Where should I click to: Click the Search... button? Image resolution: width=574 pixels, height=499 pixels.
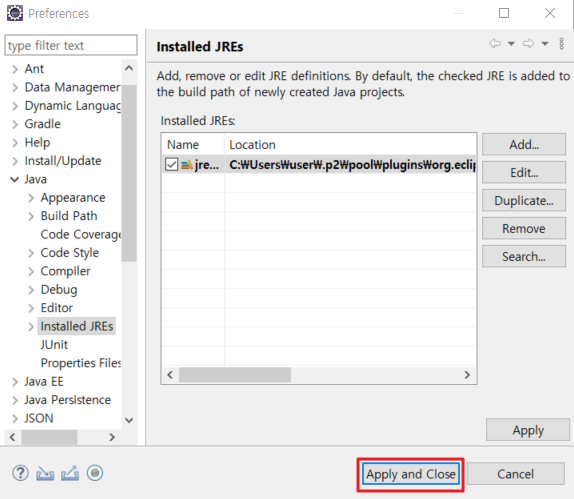pos(524,256)
